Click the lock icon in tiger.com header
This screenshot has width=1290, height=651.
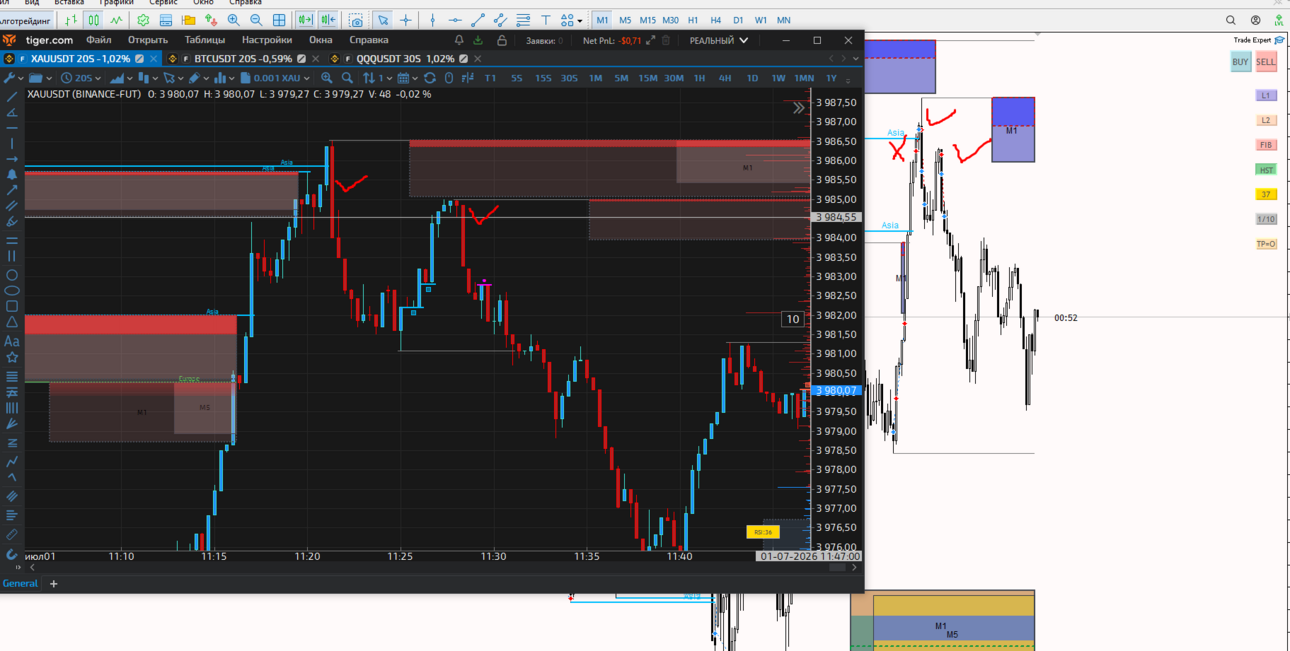pos(502,41)
